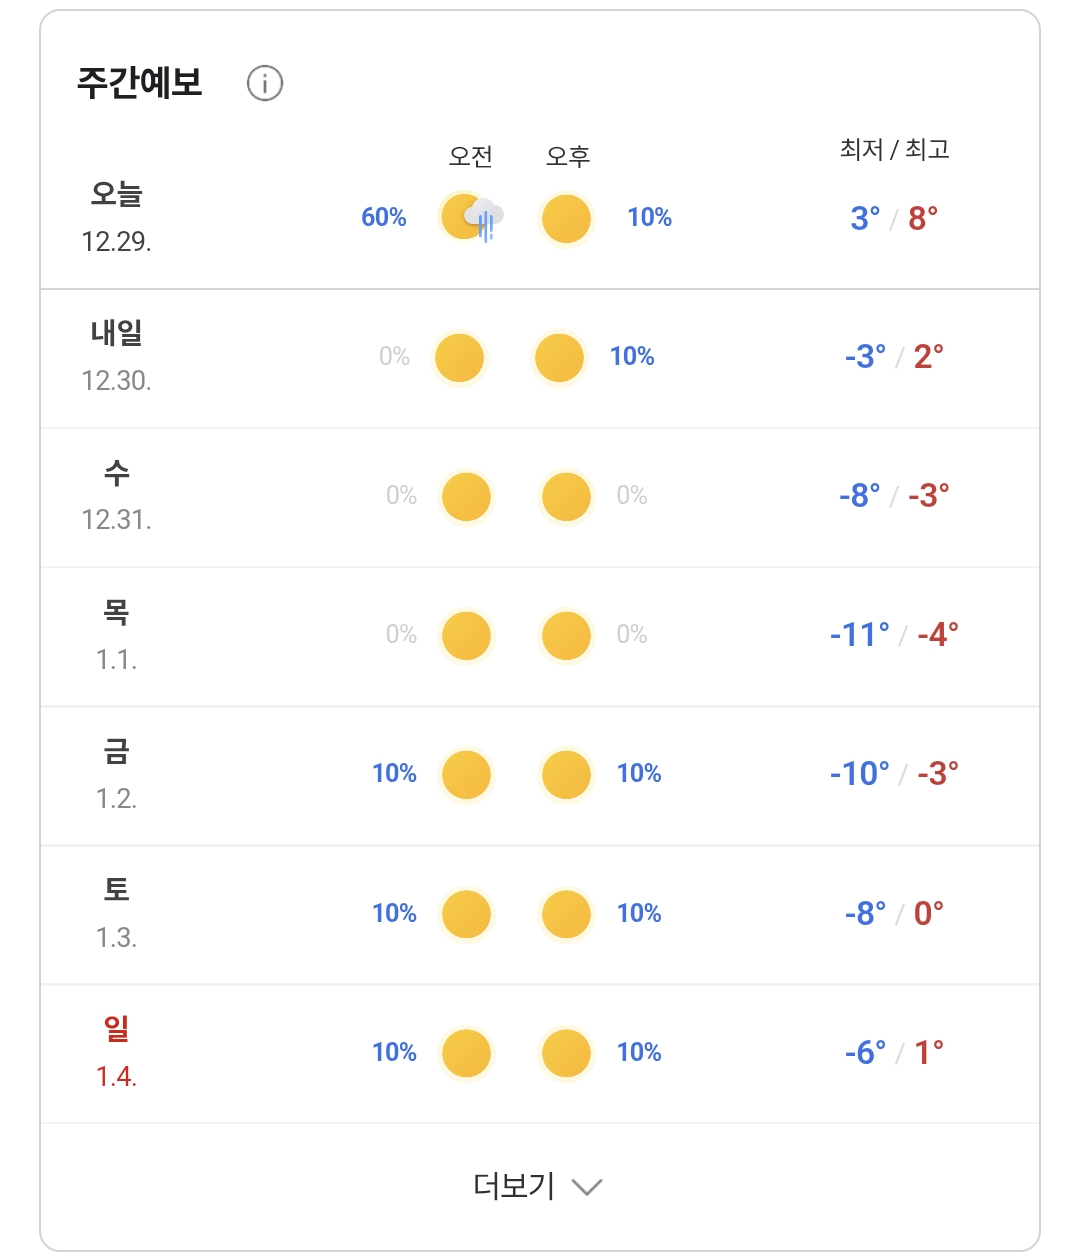Click Wednesday 12.31 afternoon sunny icon
This screenshot has height=1259, width=1080.
(566, 497)
